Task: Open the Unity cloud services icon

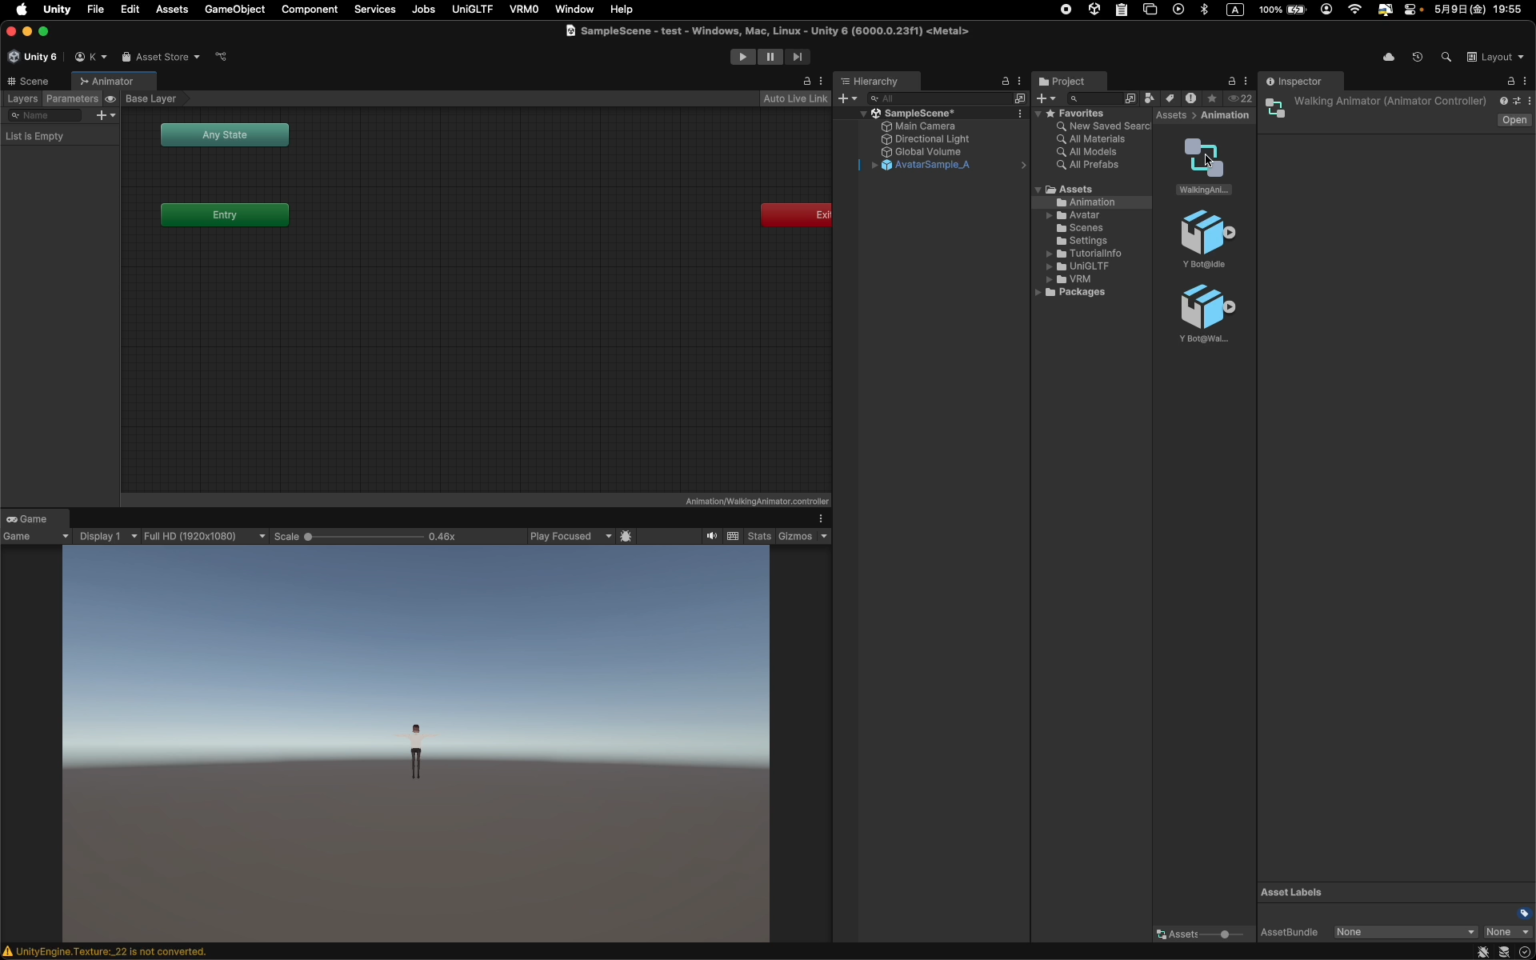Action: tap(1388, 57)
